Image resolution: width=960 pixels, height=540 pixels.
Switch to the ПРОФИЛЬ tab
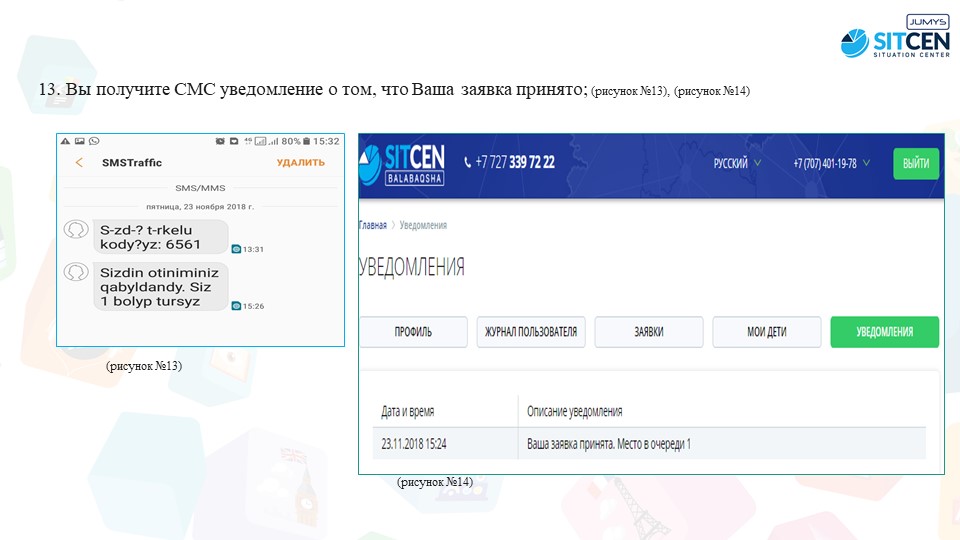413,332
